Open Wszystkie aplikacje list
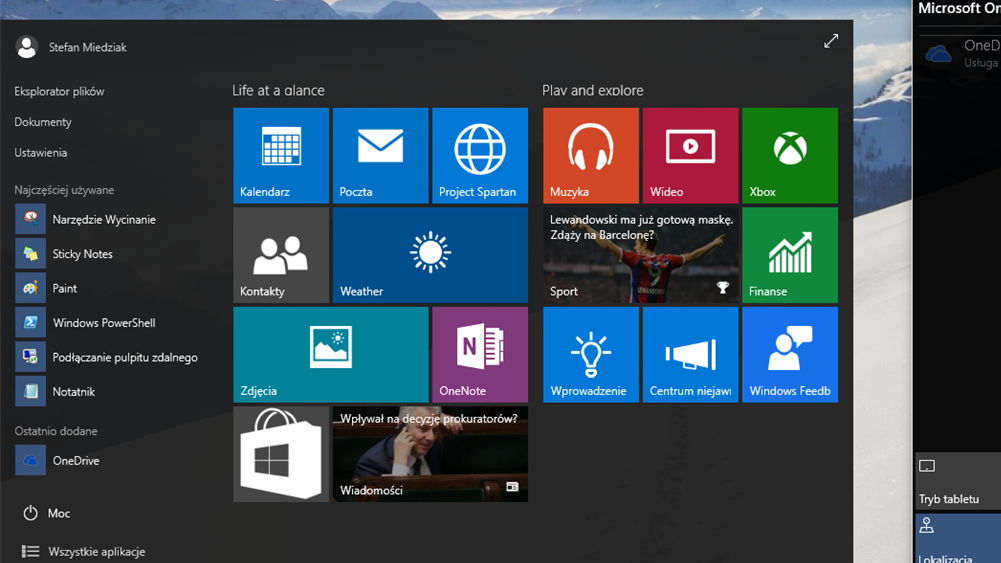 84,552
